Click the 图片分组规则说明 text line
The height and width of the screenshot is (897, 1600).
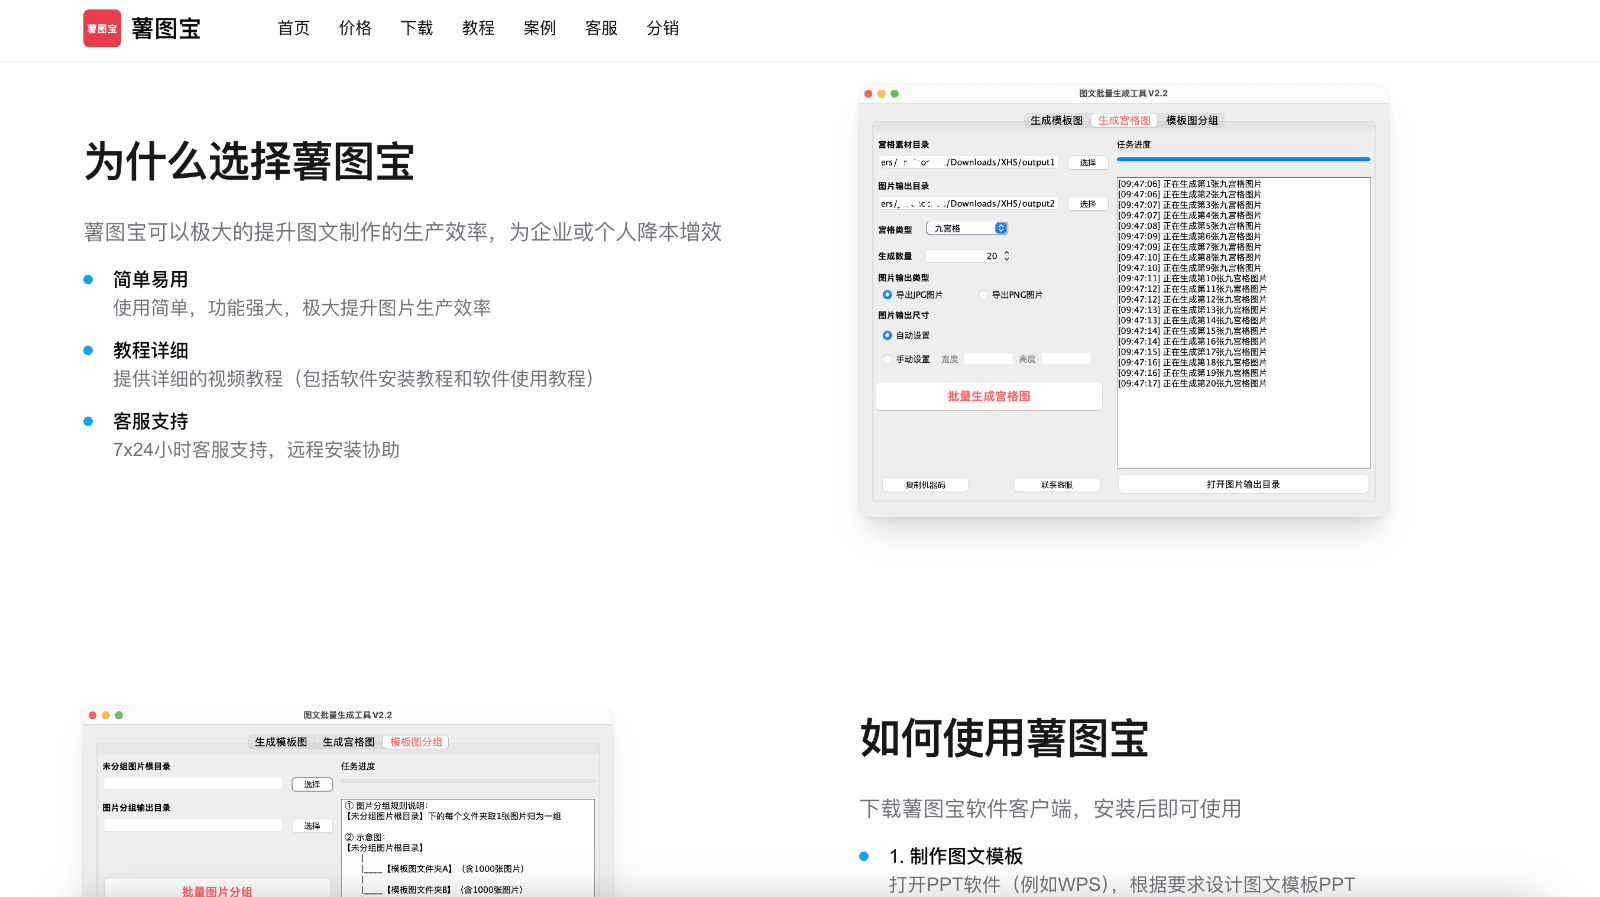tap(387, 805)
